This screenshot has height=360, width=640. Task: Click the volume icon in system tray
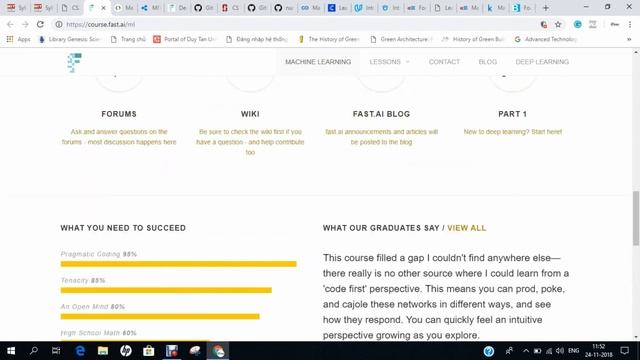pos(560,351)
